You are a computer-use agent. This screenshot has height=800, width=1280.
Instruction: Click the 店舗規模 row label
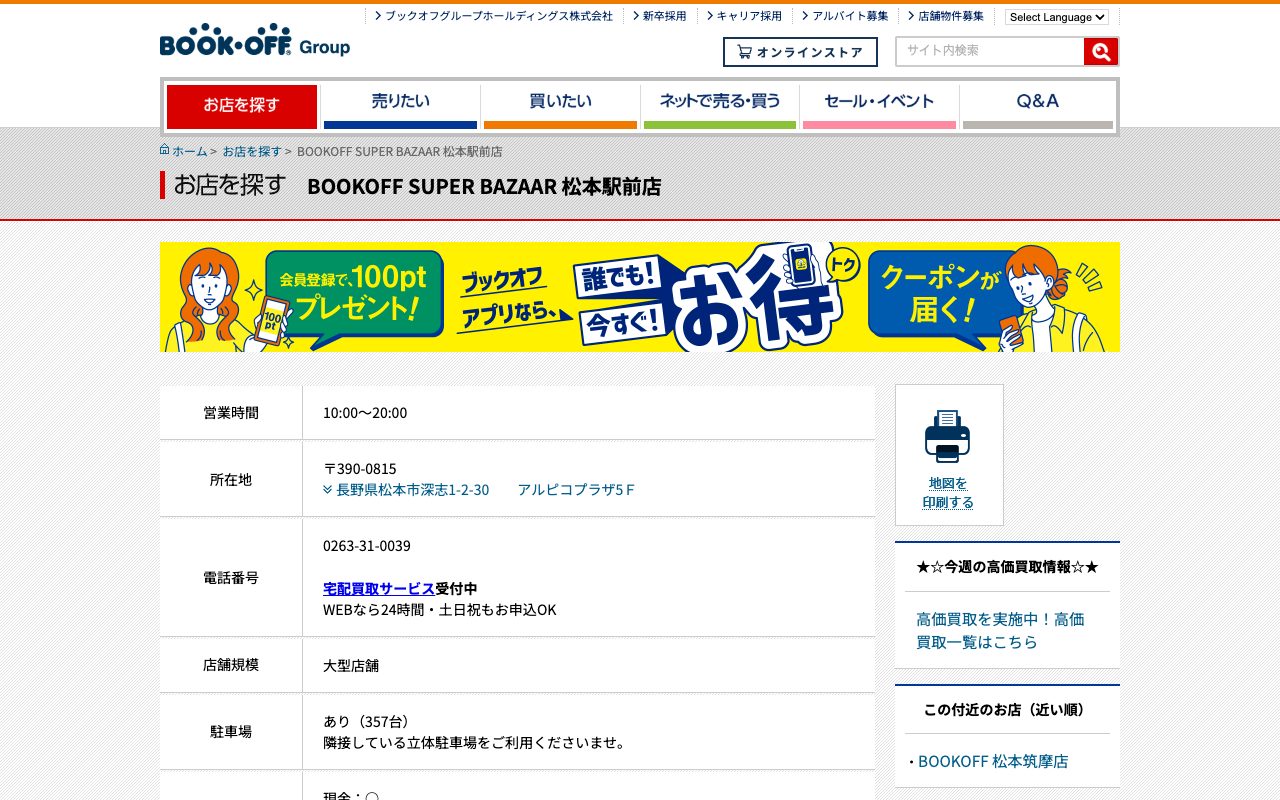(x=231, y=665)
